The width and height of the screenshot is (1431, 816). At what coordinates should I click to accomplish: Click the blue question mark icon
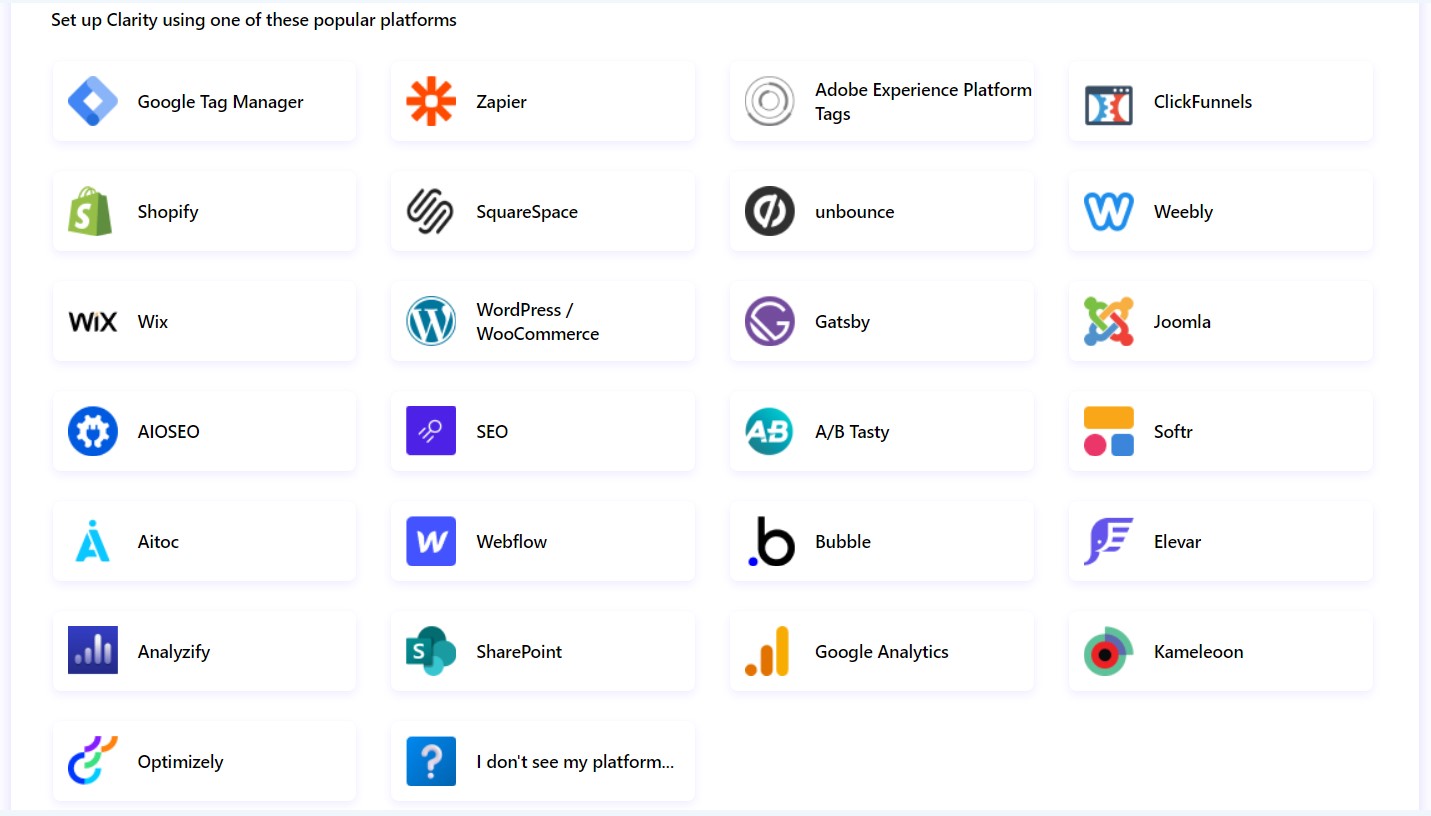click(431, 761)
